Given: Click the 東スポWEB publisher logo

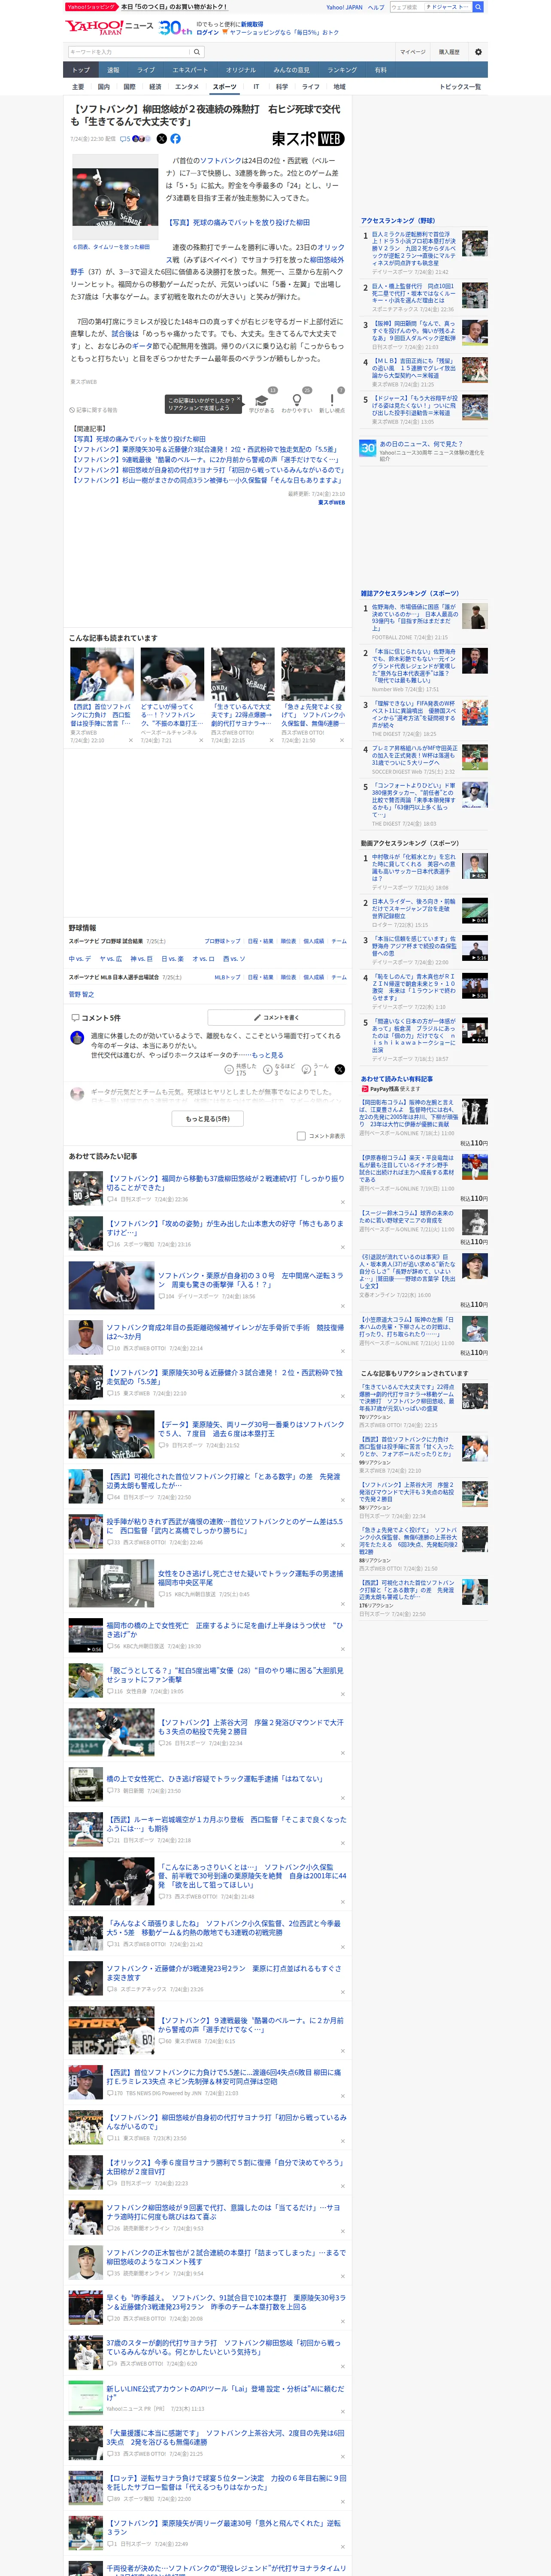Looking at the screenshot, I should (x=308, y=139).
